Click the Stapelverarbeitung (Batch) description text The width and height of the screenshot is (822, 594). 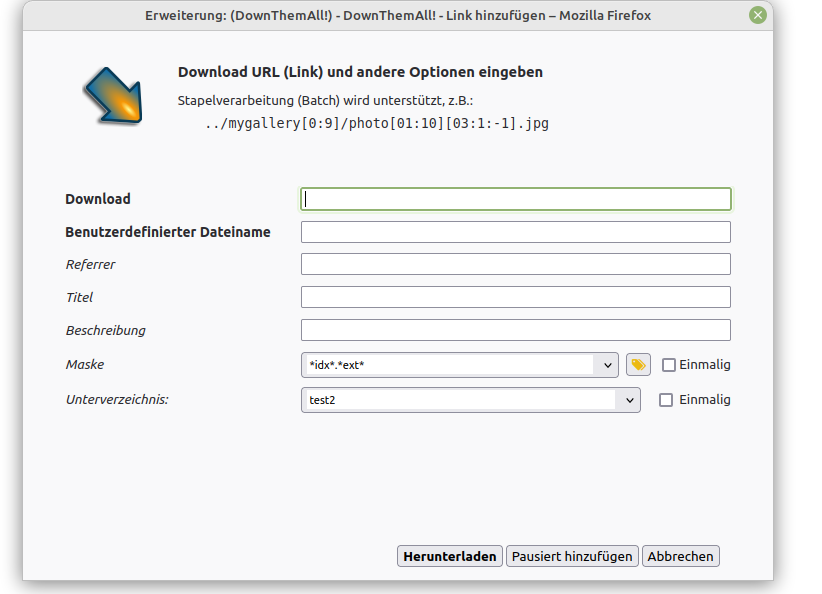click(x=325, y=101)
